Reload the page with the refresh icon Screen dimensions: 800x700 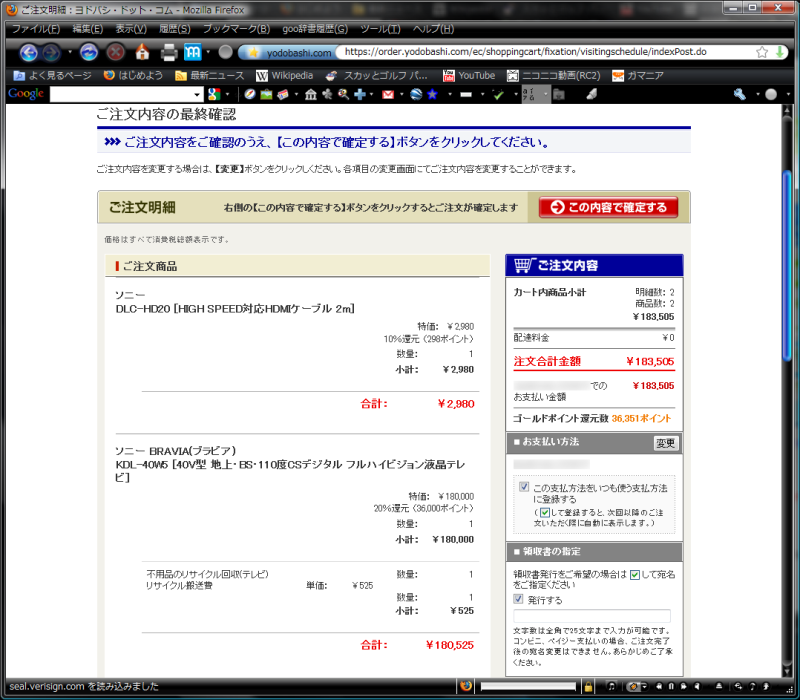(89, 53)
